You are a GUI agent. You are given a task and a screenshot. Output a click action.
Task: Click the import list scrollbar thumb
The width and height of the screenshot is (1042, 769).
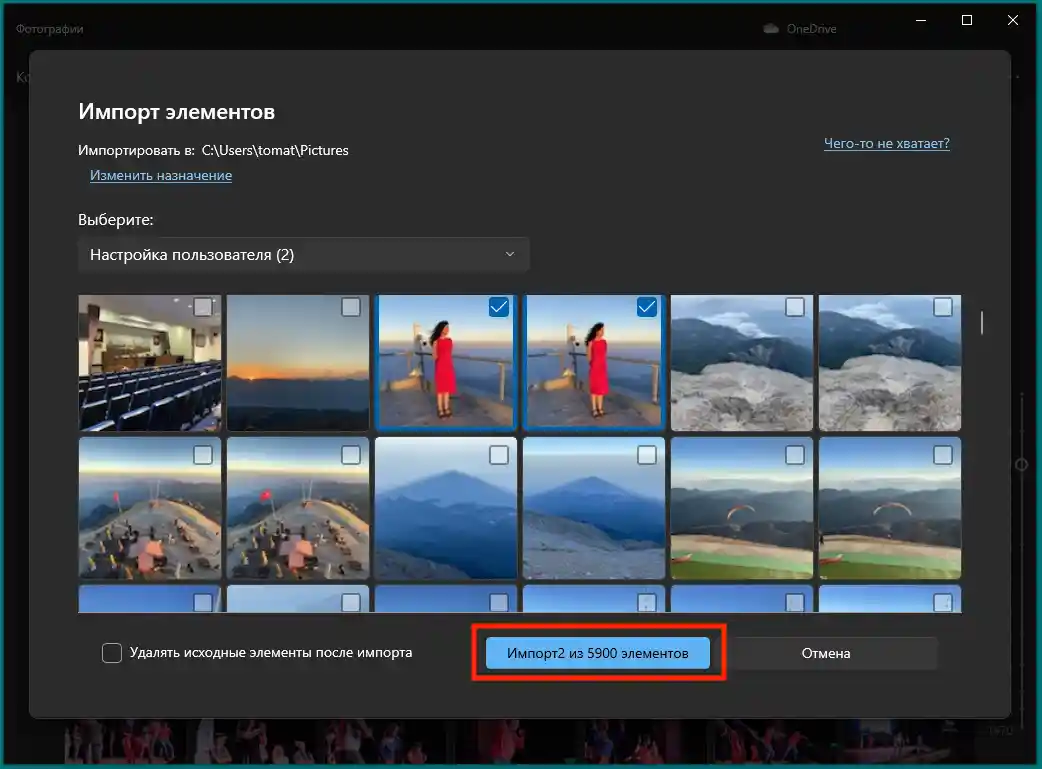(x=982, y=322)
